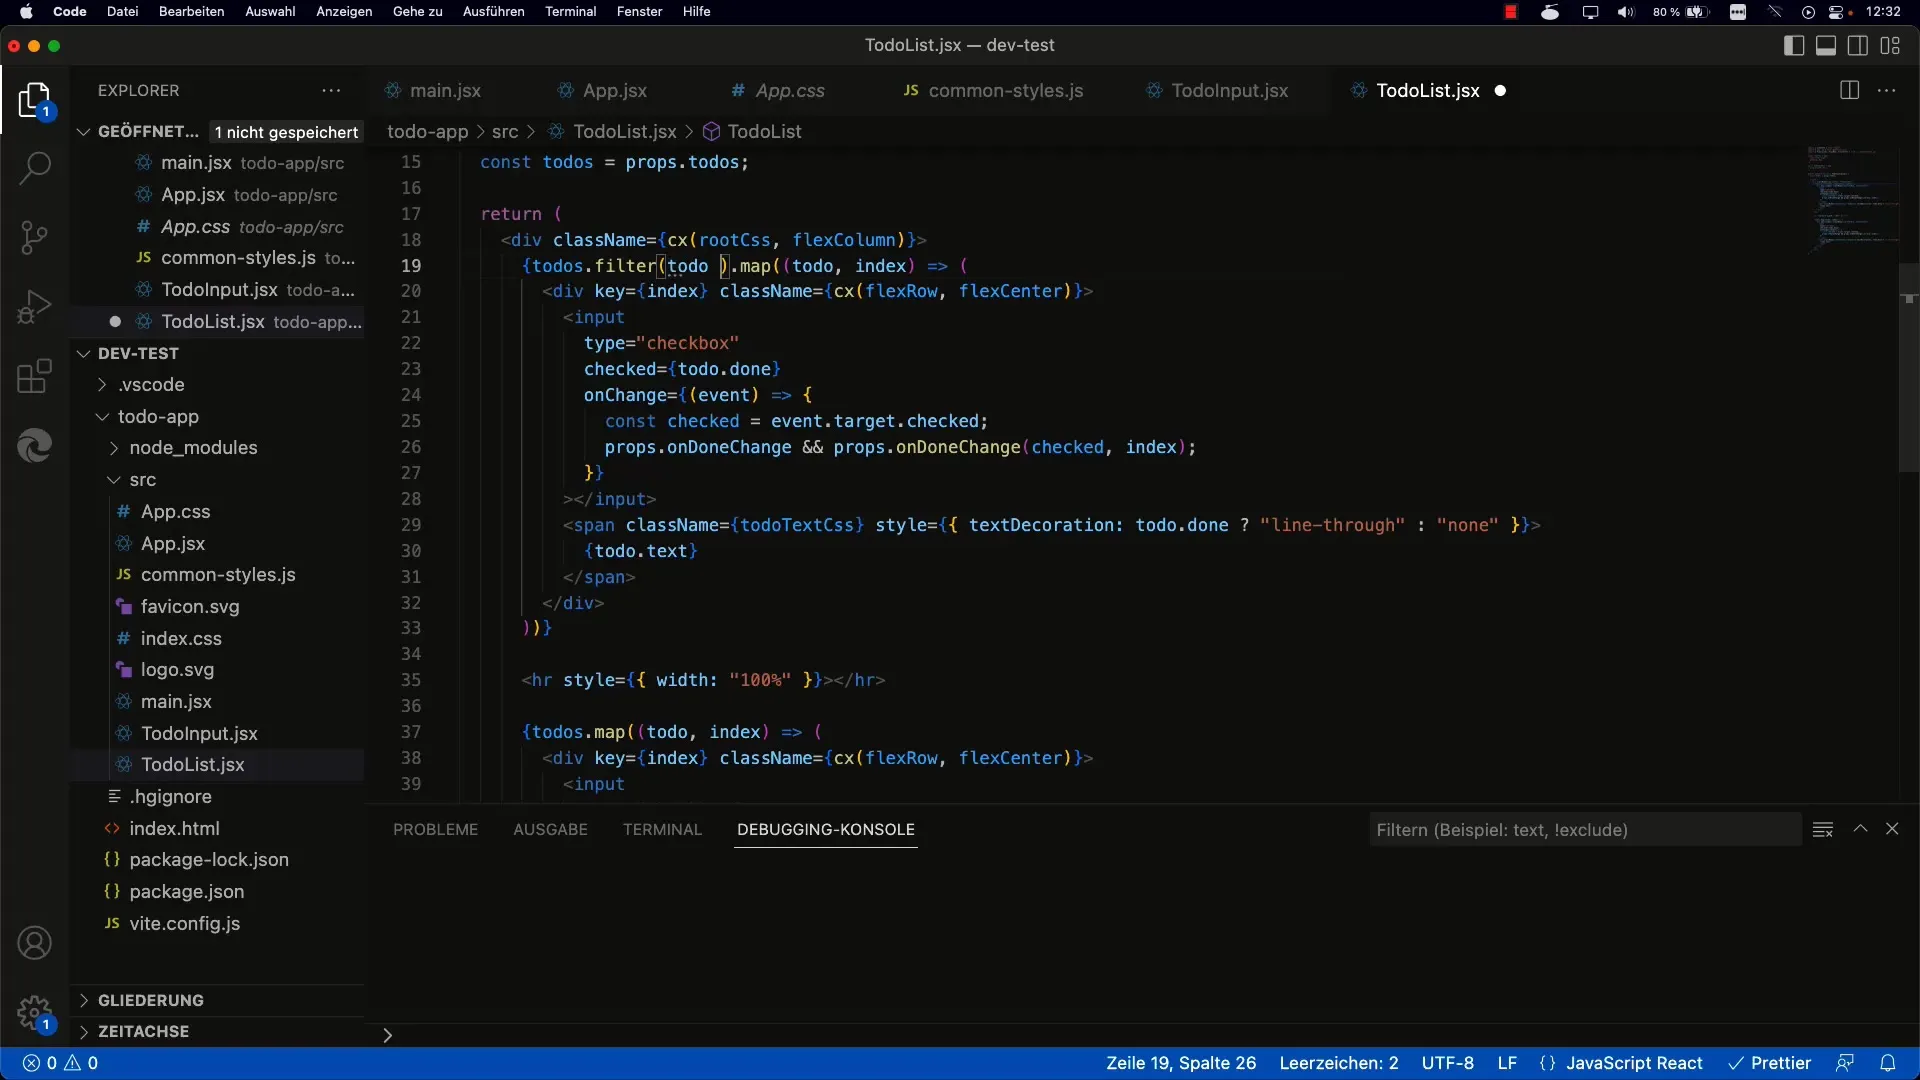The height and width of the screenshot is (1080, 1920).
Task: Open the PROBLEME panel tab
Action: click(x=435, y=829)
